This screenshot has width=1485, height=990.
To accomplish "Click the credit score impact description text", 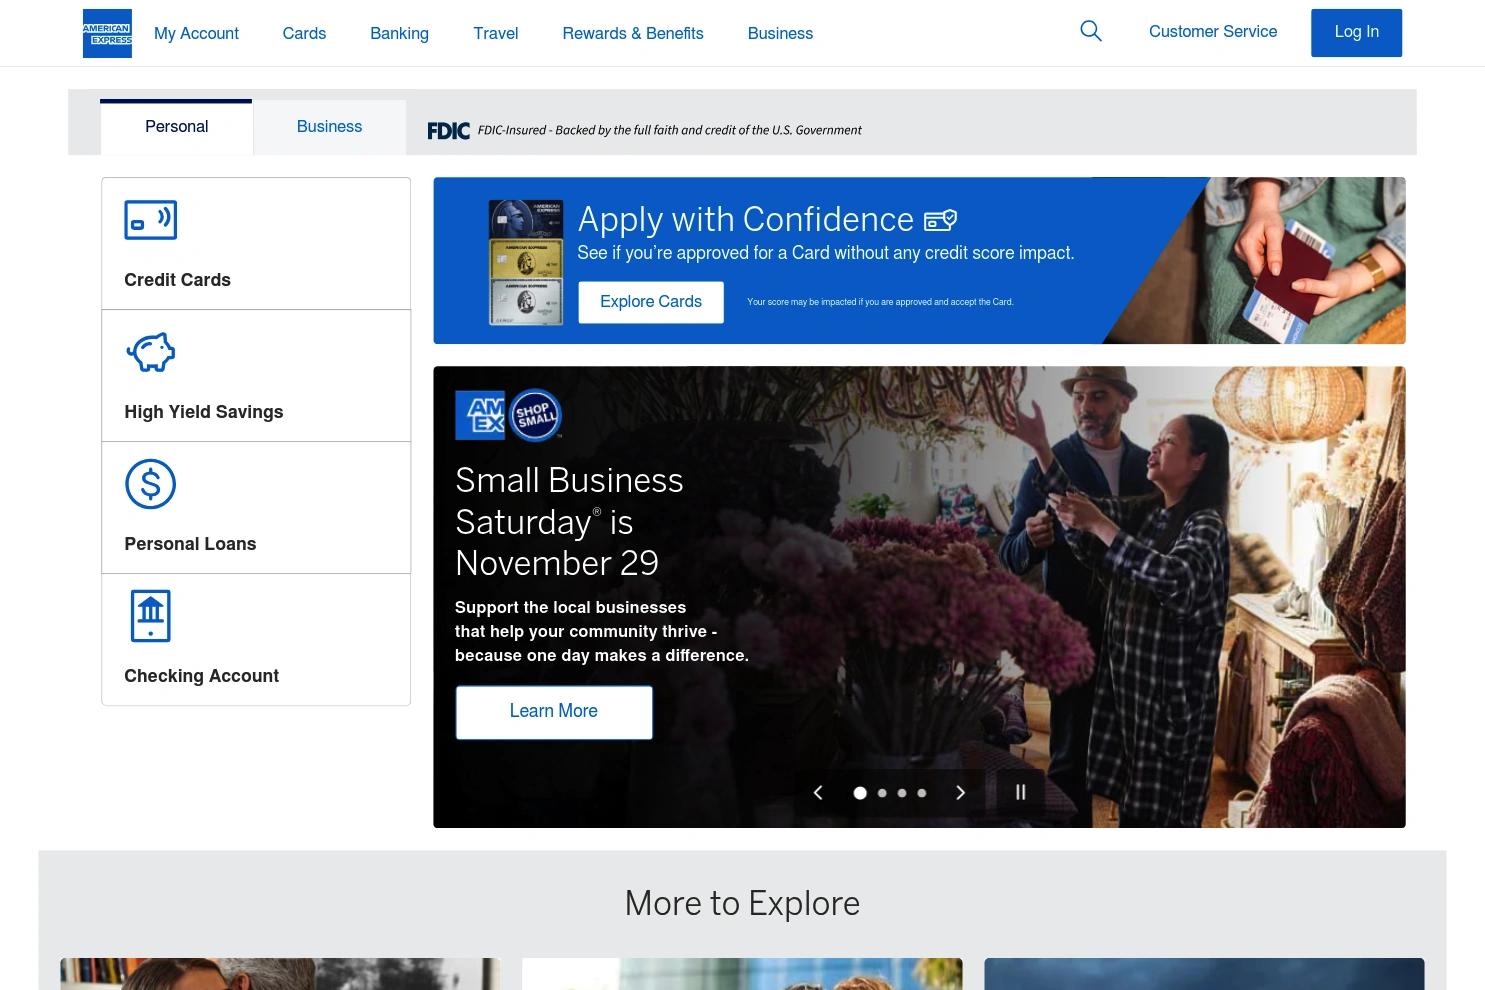I will pyautogui.click(x=826, y=253).
